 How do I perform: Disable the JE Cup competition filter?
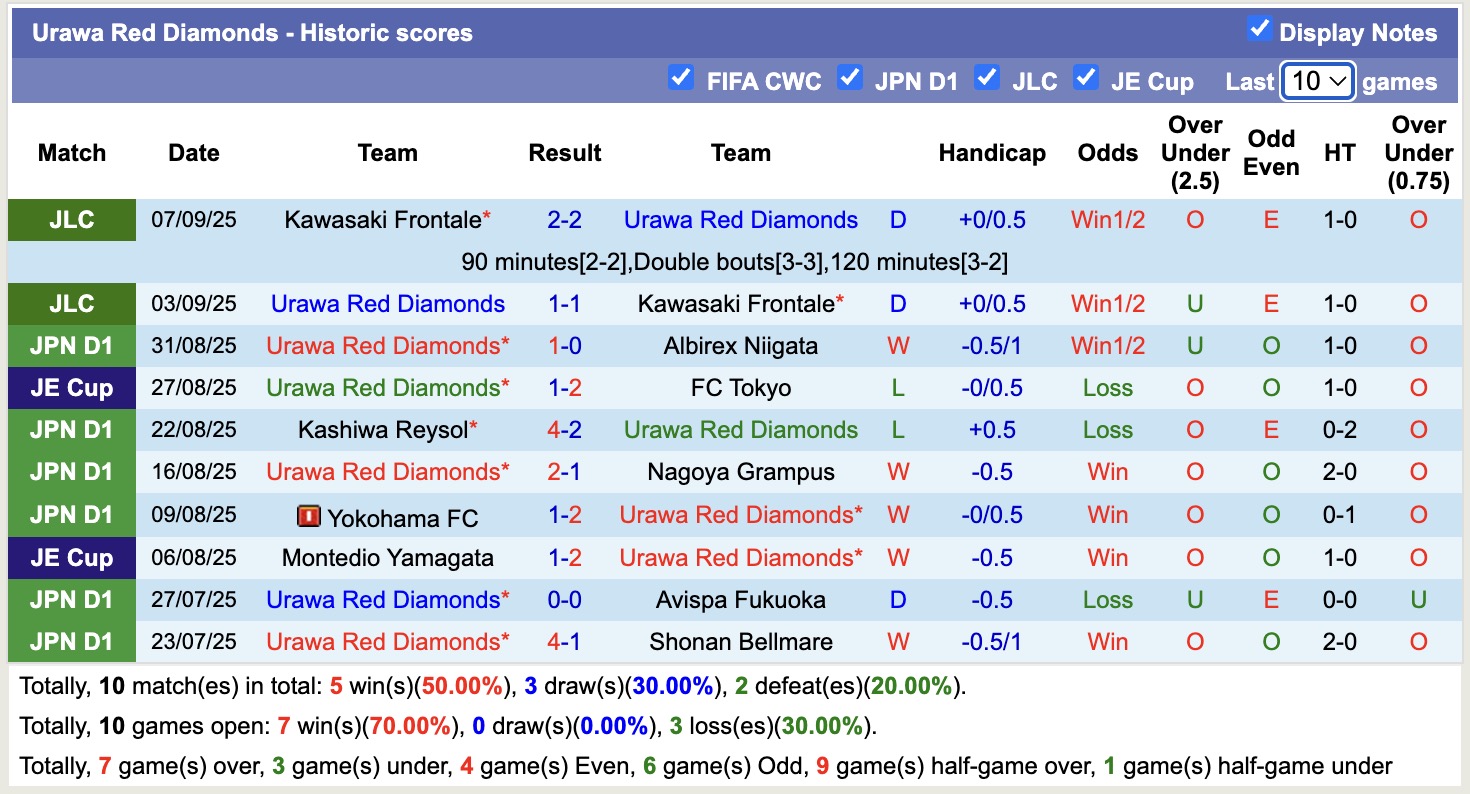(x=1086, y=76)
